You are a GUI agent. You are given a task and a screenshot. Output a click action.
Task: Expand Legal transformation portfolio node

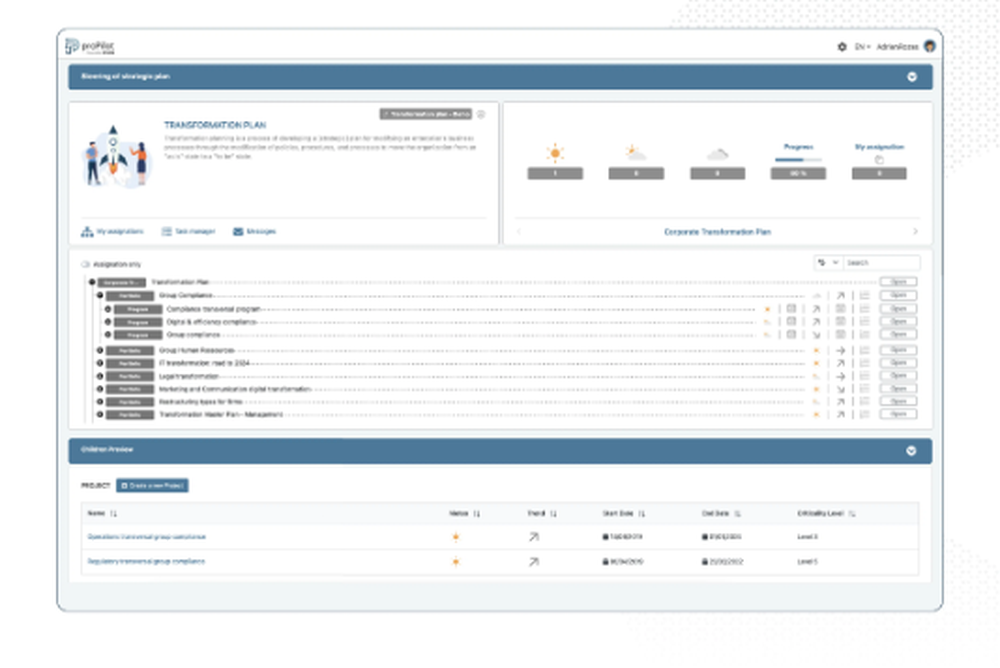[x=99, y=376]
